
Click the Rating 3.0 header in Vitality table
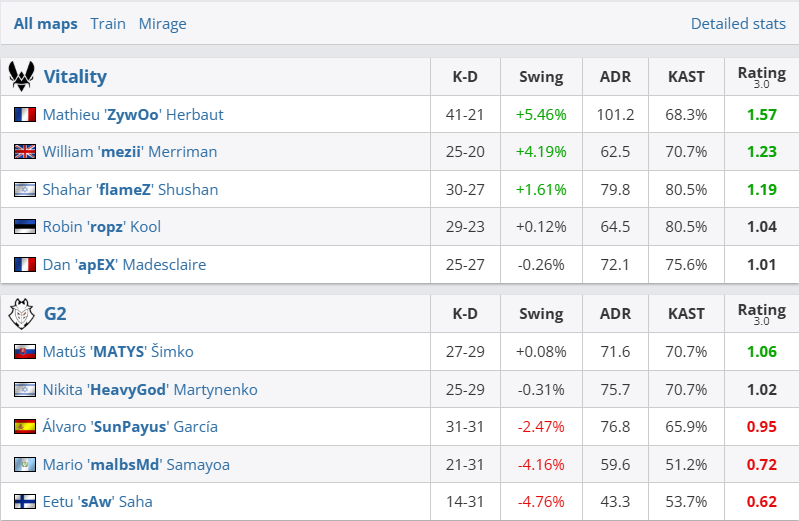tap(761, 76)
